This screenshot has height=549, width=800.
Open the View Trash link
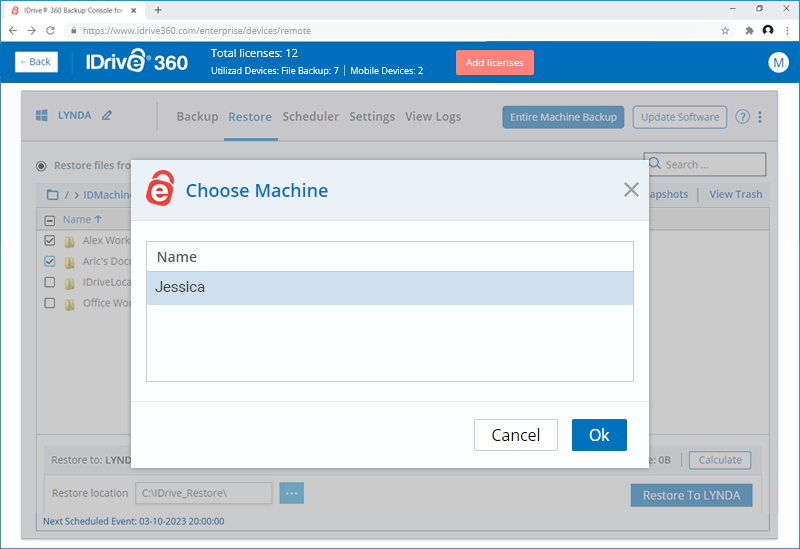[735, 194]
